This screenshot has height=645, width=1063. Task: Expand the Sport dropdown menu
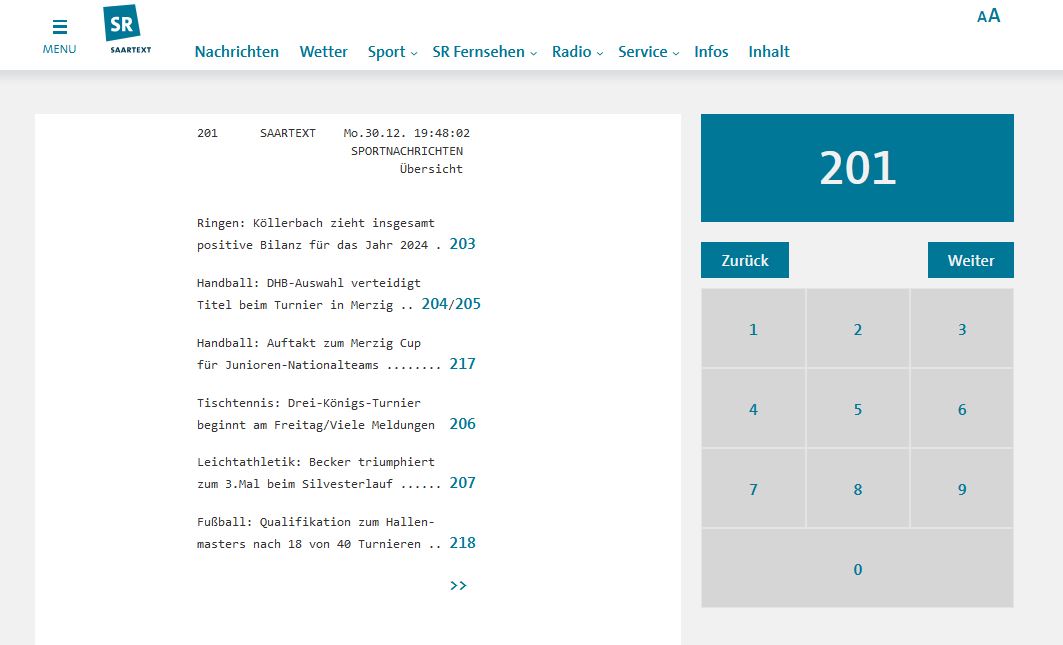(392, 52)
